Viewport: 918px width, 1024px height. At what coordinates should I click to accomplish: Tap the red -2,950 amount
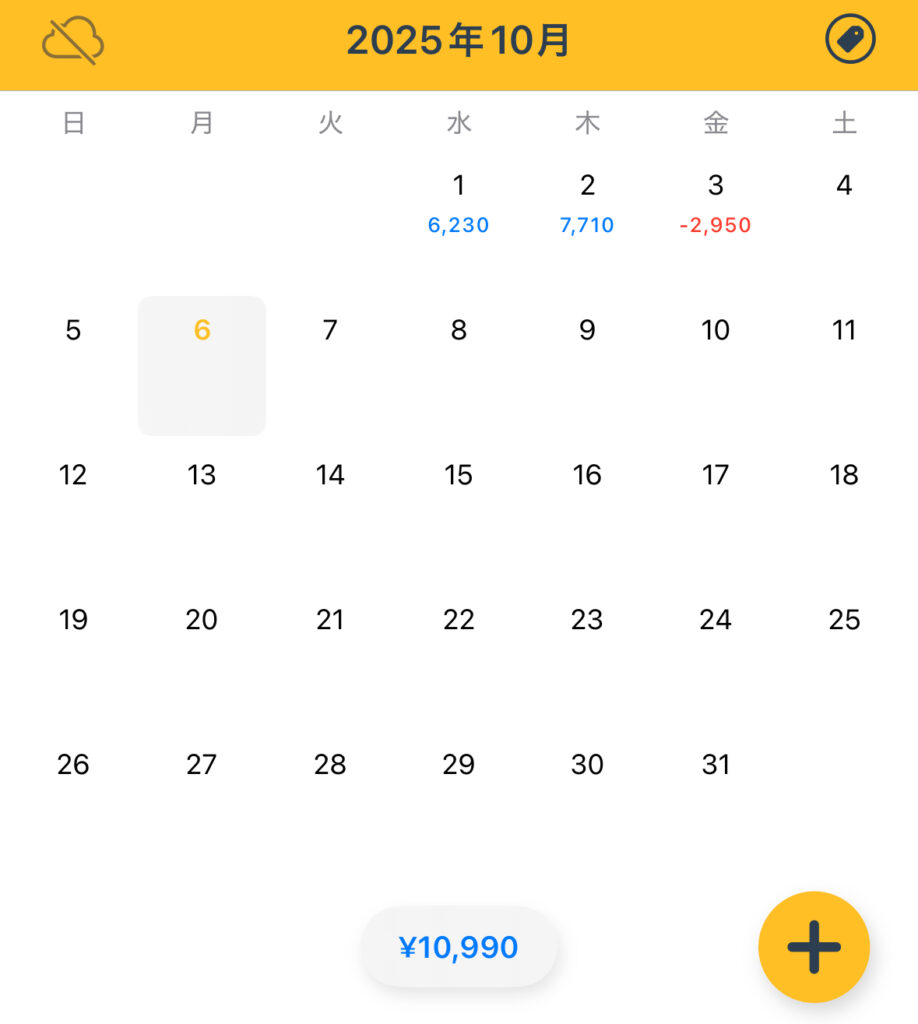[x=716, y=226]
